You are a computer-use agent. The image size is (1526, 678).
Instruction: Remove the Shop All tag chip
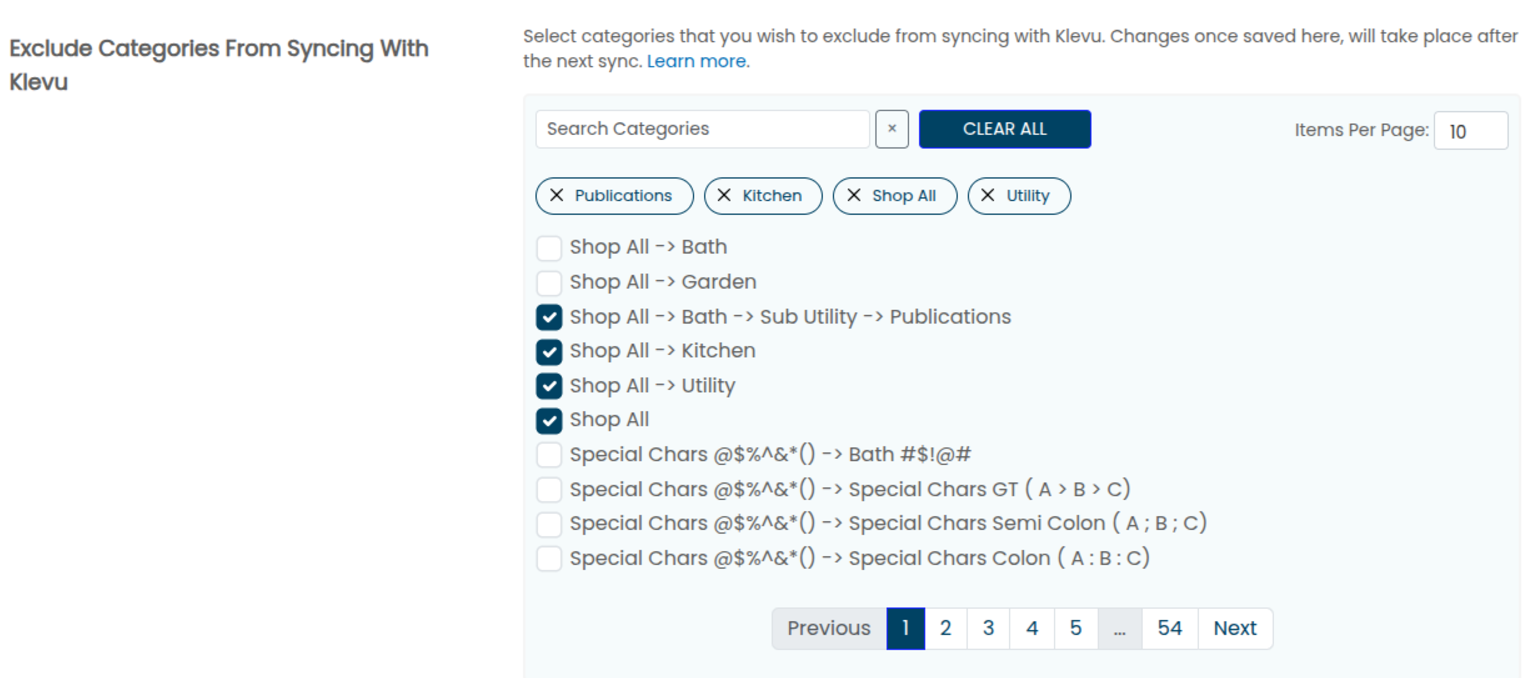click(x=854, y=196)
